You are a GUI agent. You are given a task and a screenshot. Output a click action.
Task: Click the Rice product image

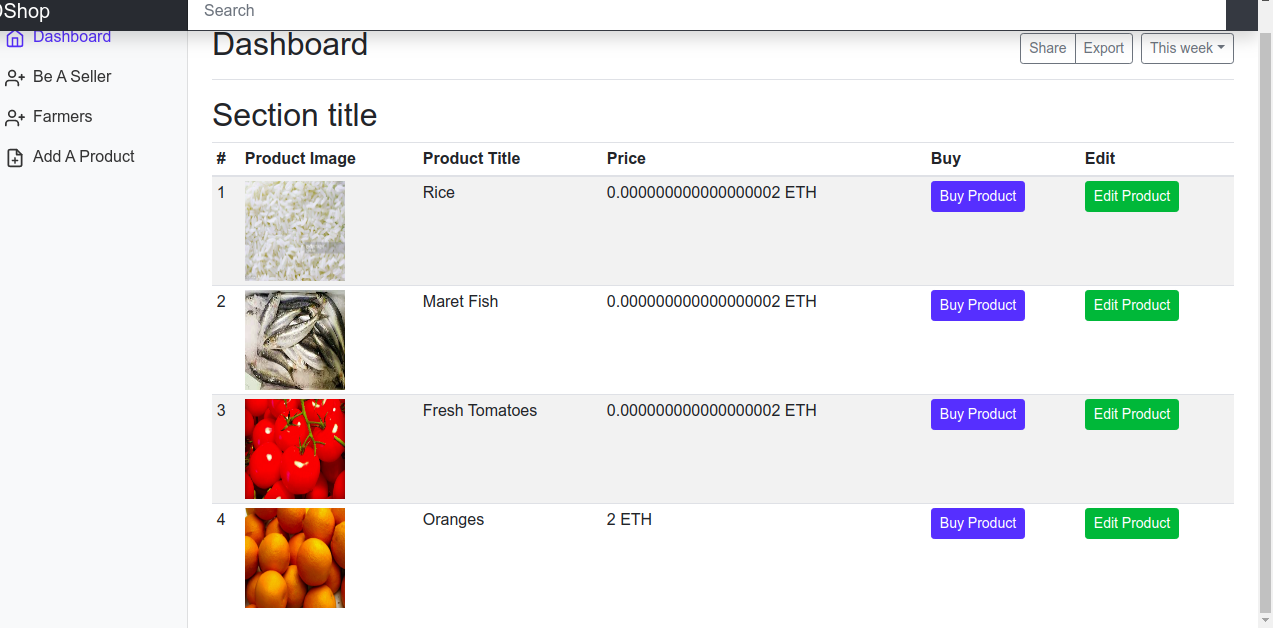pyautogui.click(x=295, y=231)
